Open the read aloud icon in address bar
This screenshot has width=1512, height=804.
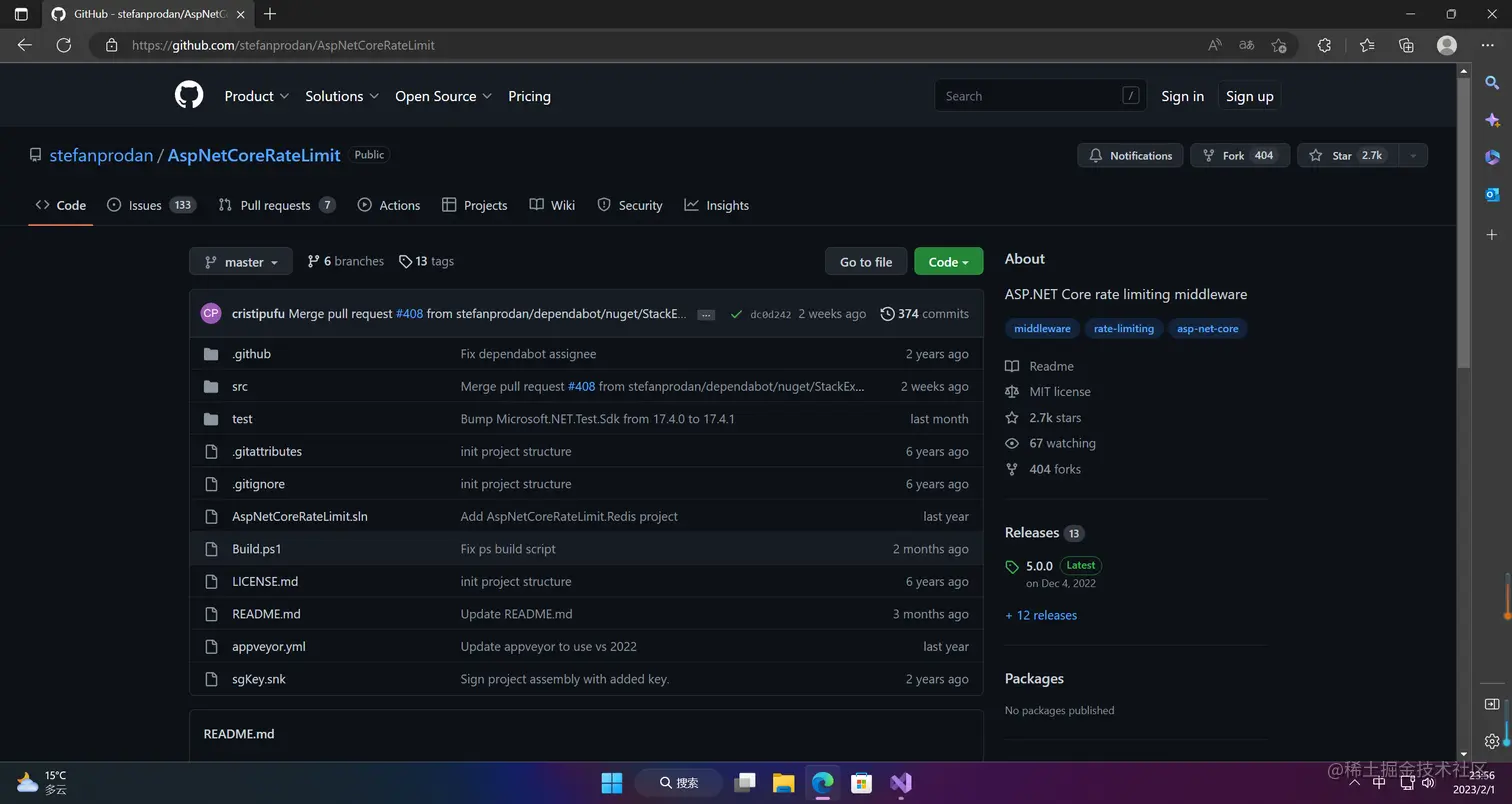pyautogui.click(x=1215, y=45)
